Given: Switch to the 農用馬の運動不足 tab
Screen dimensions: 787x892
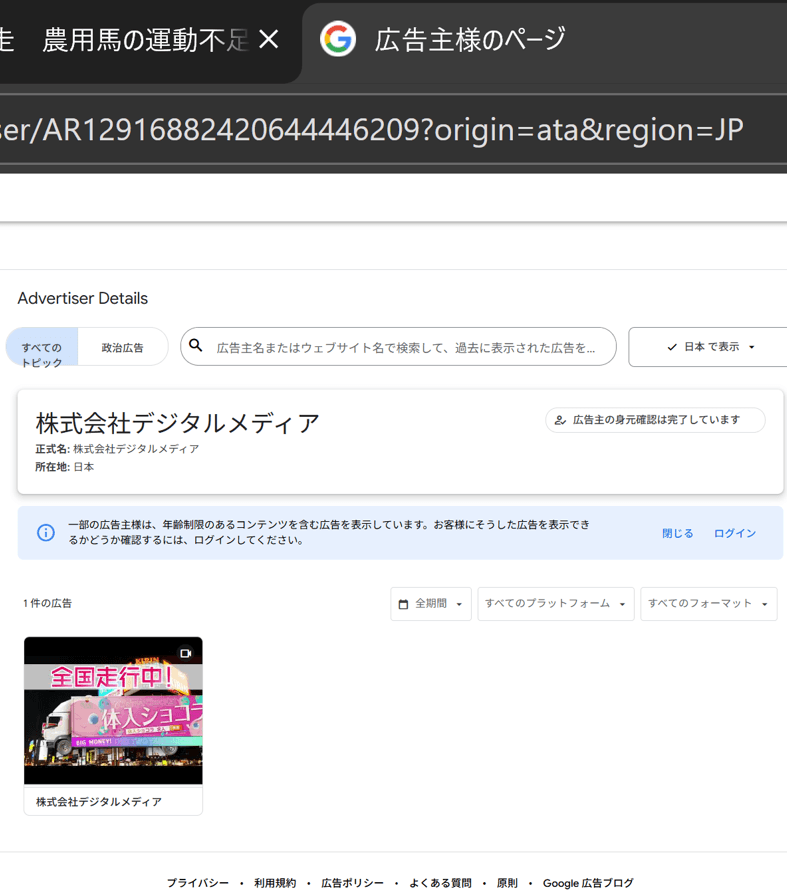Looking at the screenshot, I should (145, 40).
